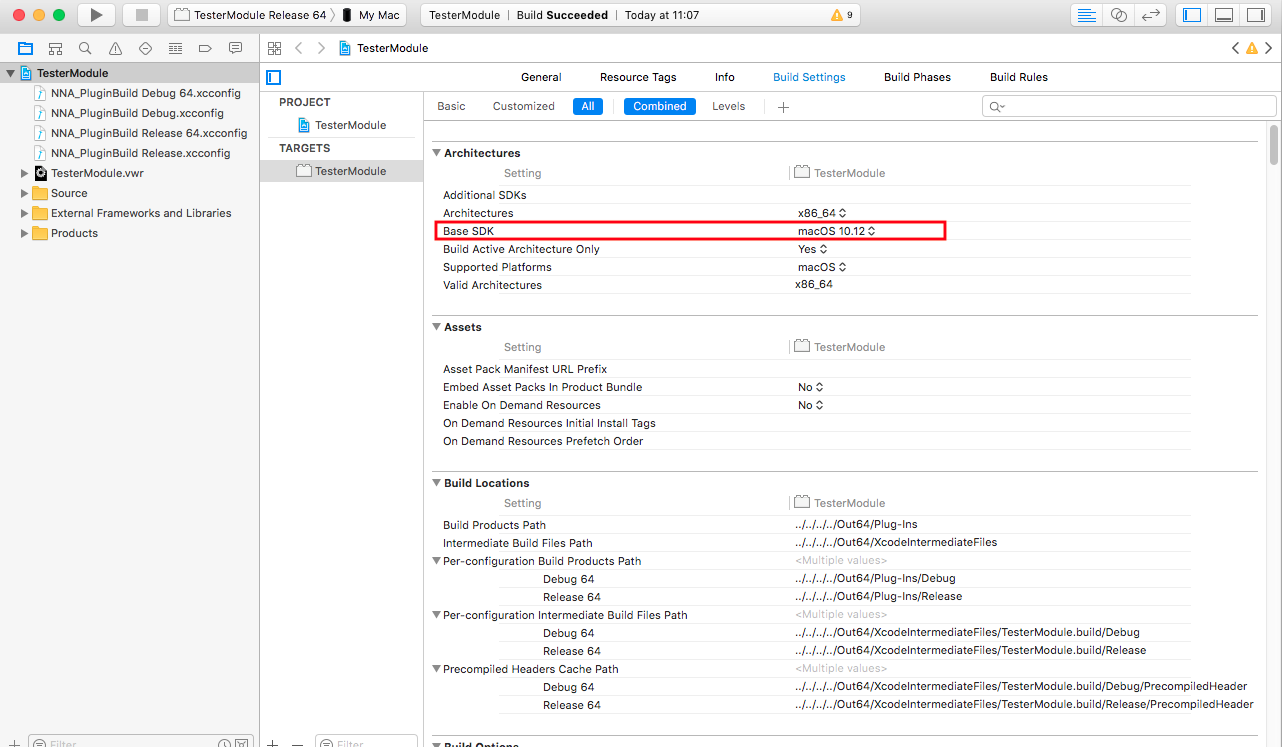The image size is (1282, 747).
Task: Remove the selected target with minus button
Action: pos(297,743)
